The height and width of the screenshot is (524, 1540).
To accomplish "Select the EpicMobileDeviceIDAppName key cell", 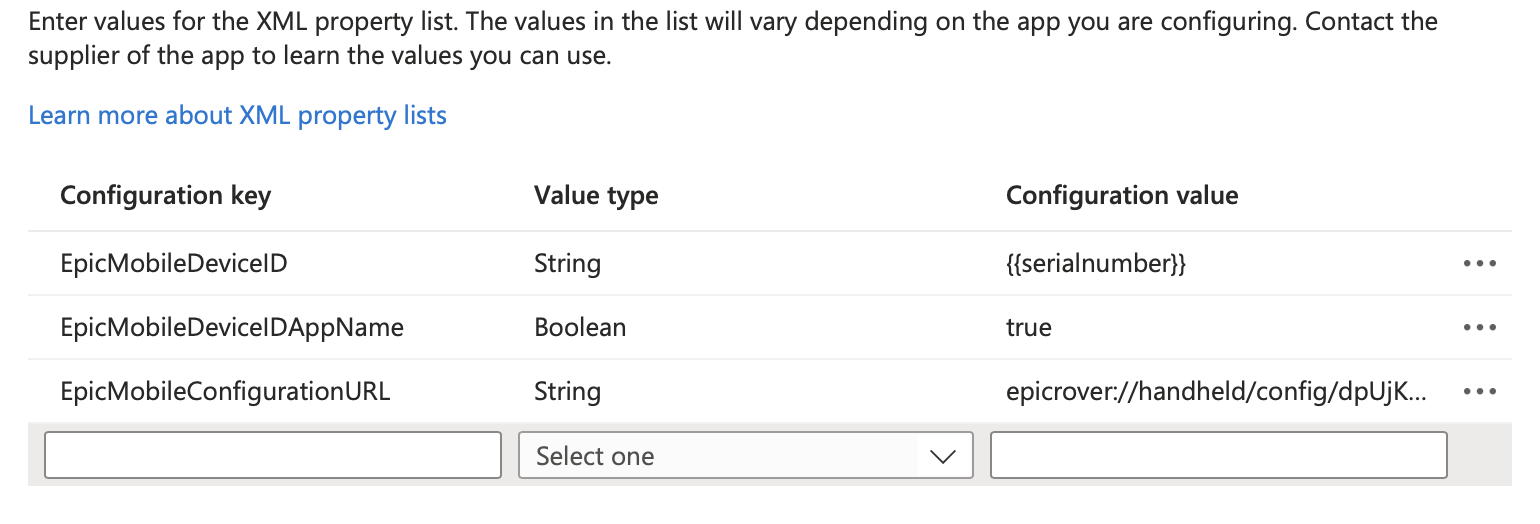I will tap(232, 327).
